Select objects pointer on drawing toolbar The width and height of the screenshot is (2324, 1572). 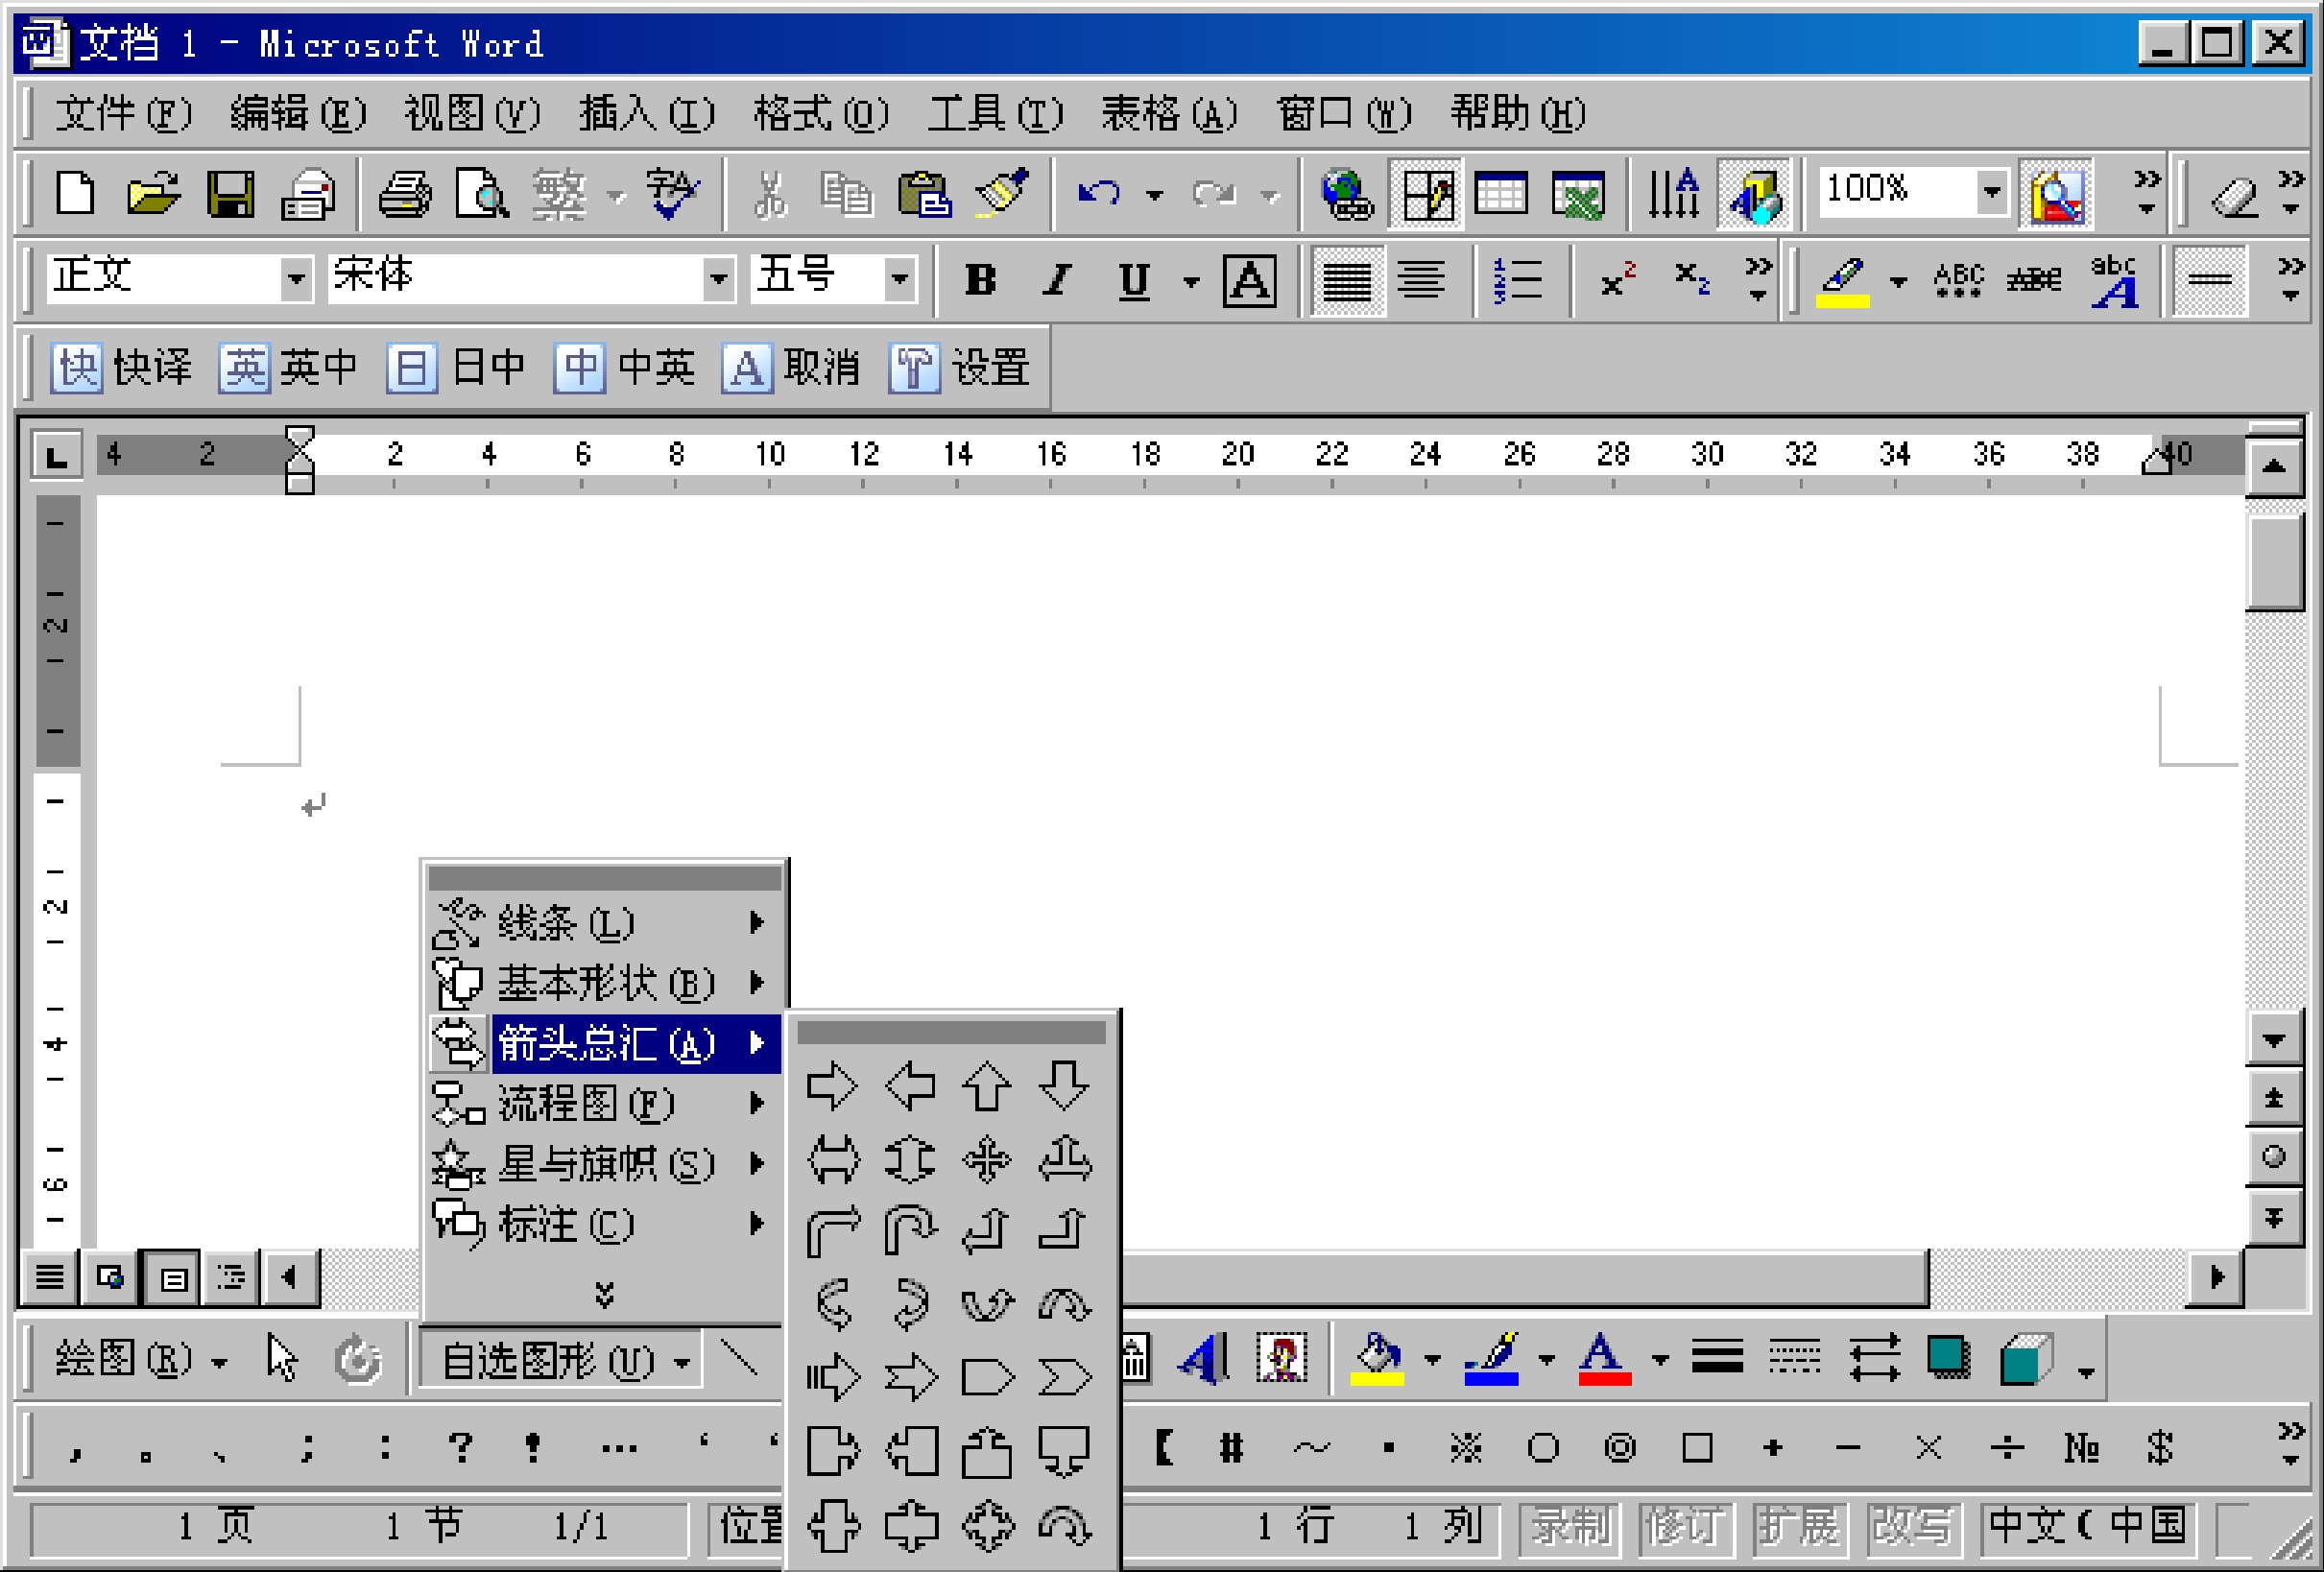[x=283, y=1359]
